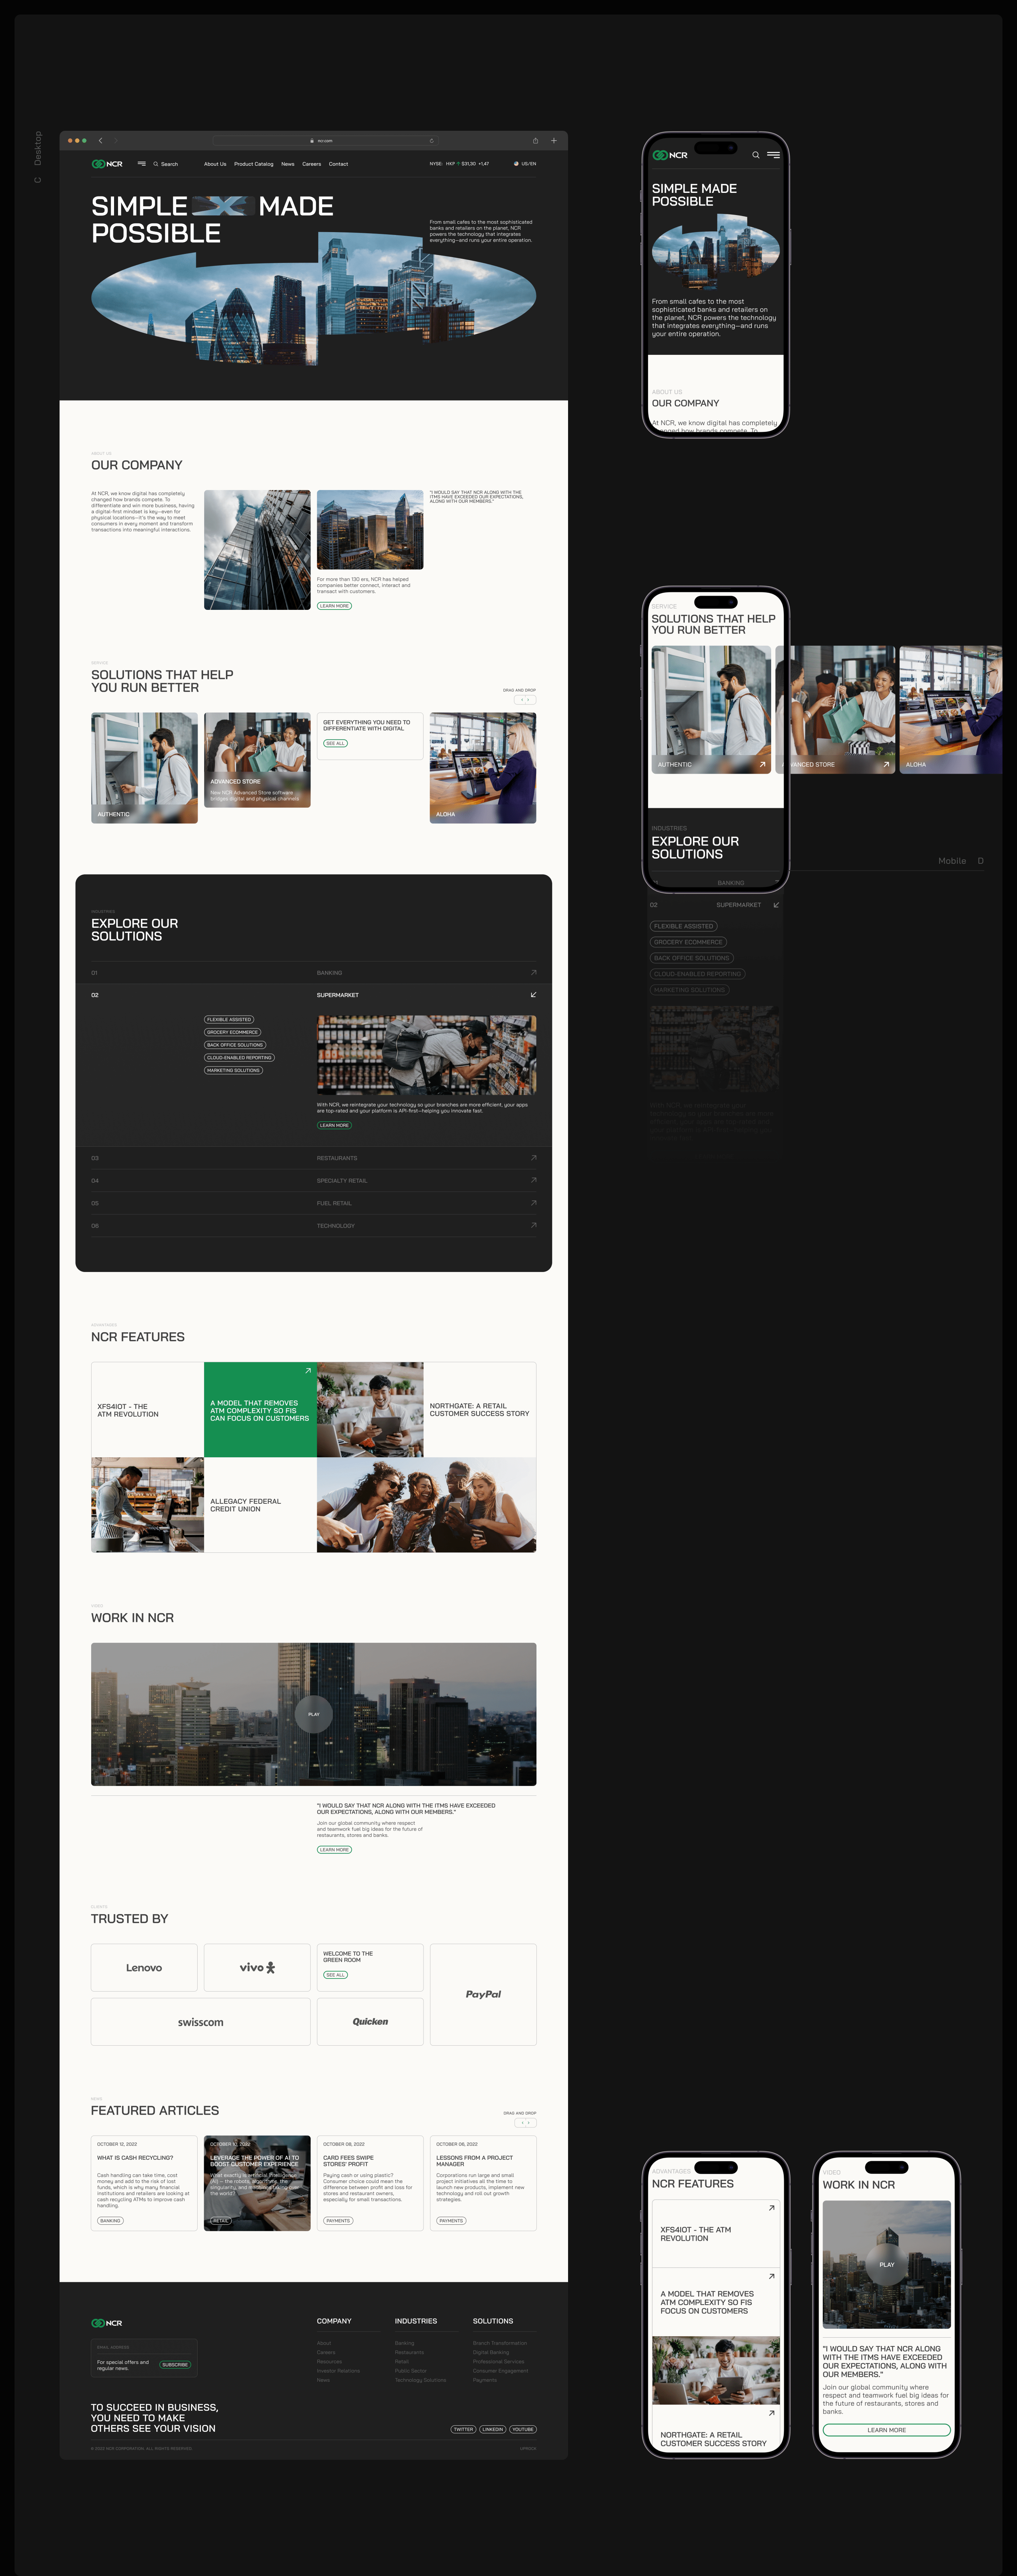Open Product Catalog nav item
The image size is (1017, 2576).
coord(253,164)
